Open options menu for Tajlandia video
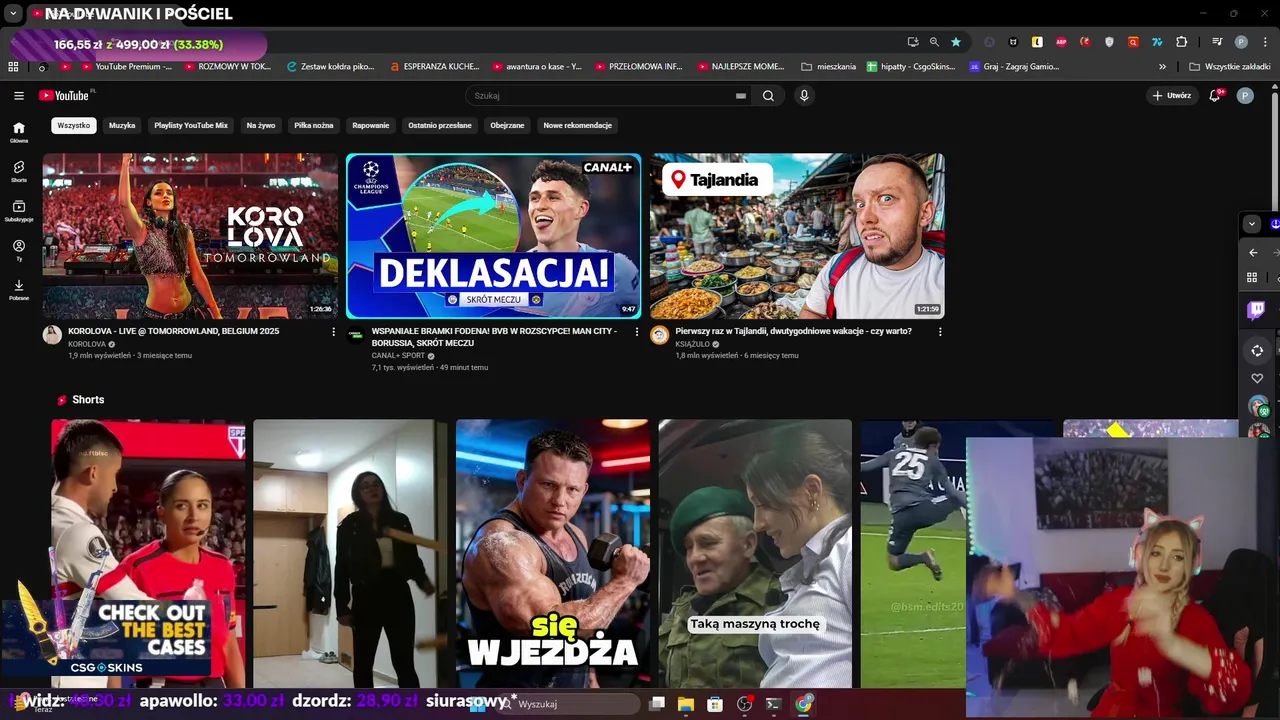Image resolution: width=1280 pixels, height=720 pixels. (x=940, y=332)
